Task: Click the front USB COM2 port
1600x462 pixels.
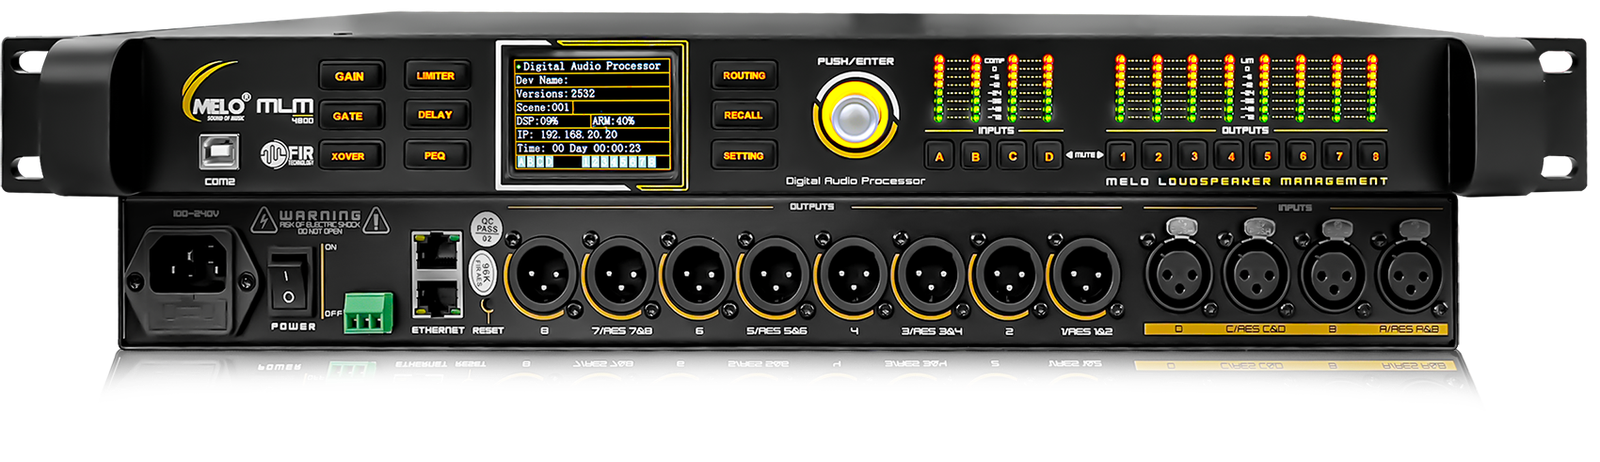Action: pyautogui.click(x=219, y=153)
